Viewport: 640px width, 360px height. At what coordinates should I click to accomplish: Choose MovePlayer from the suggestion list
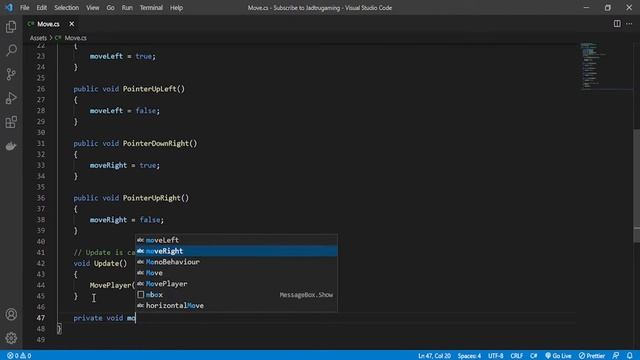(236, 284)
